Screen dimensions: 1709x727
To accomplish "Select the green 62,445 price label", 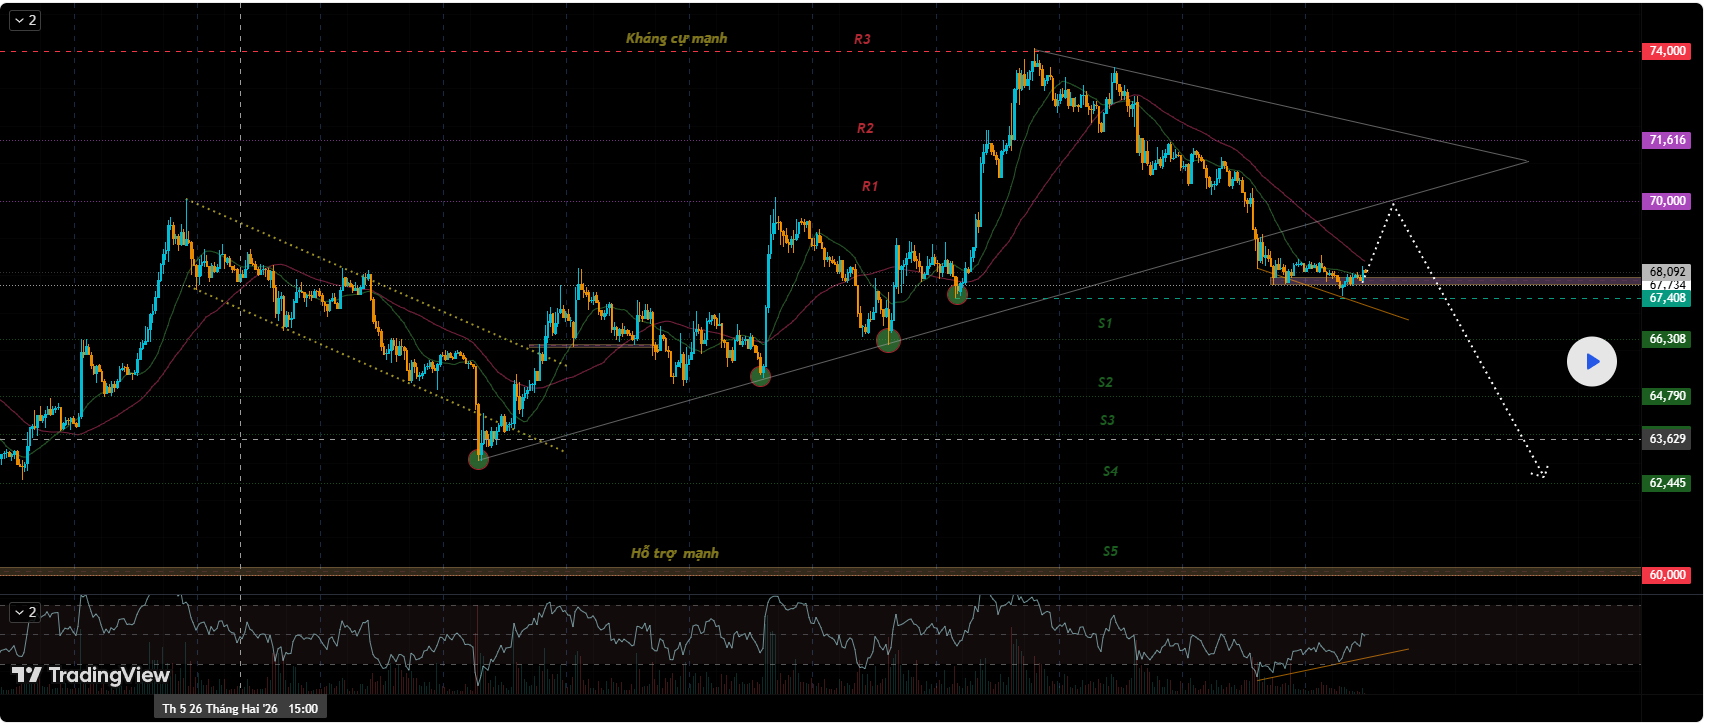I will (x=1666, y=483).
